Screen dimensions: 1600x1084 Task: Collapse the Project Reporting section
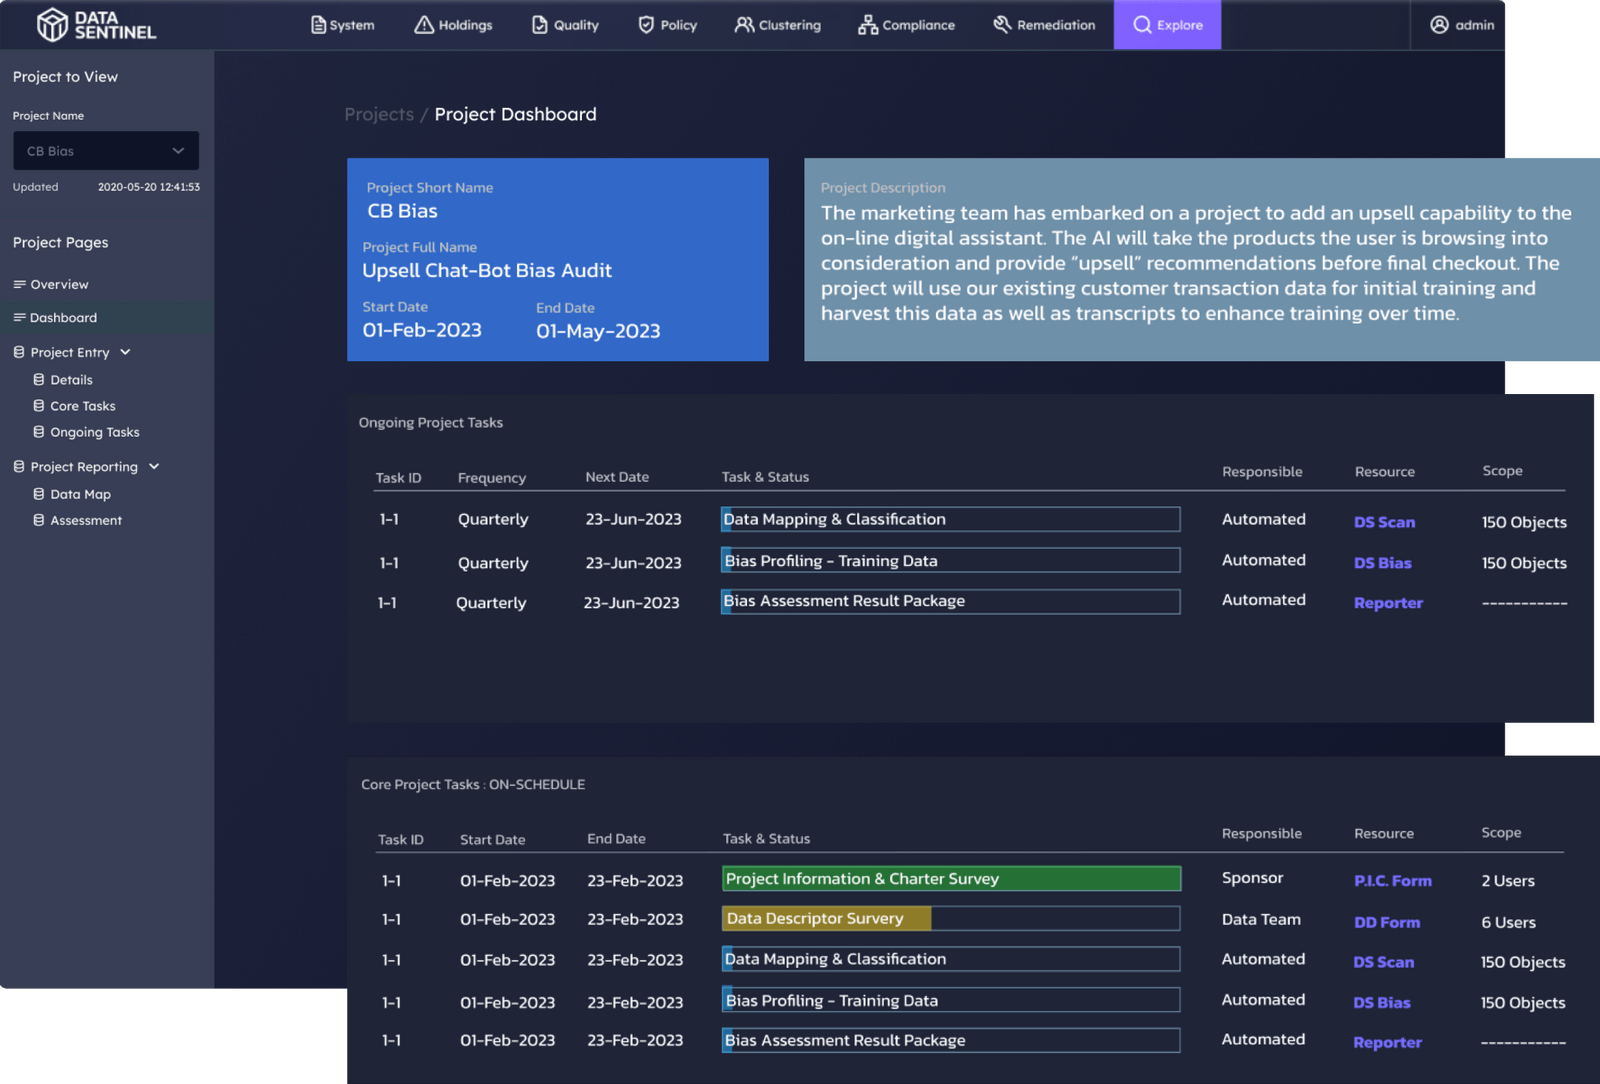[x=153, y=466]
